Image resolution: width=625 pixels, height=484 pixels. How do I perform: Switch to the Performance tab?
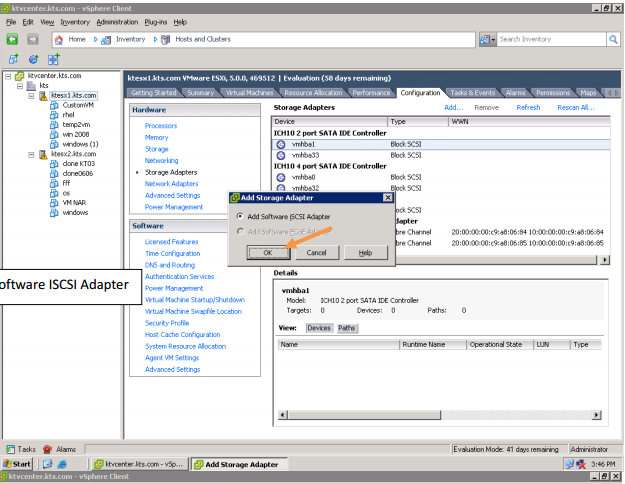point(371,93)
